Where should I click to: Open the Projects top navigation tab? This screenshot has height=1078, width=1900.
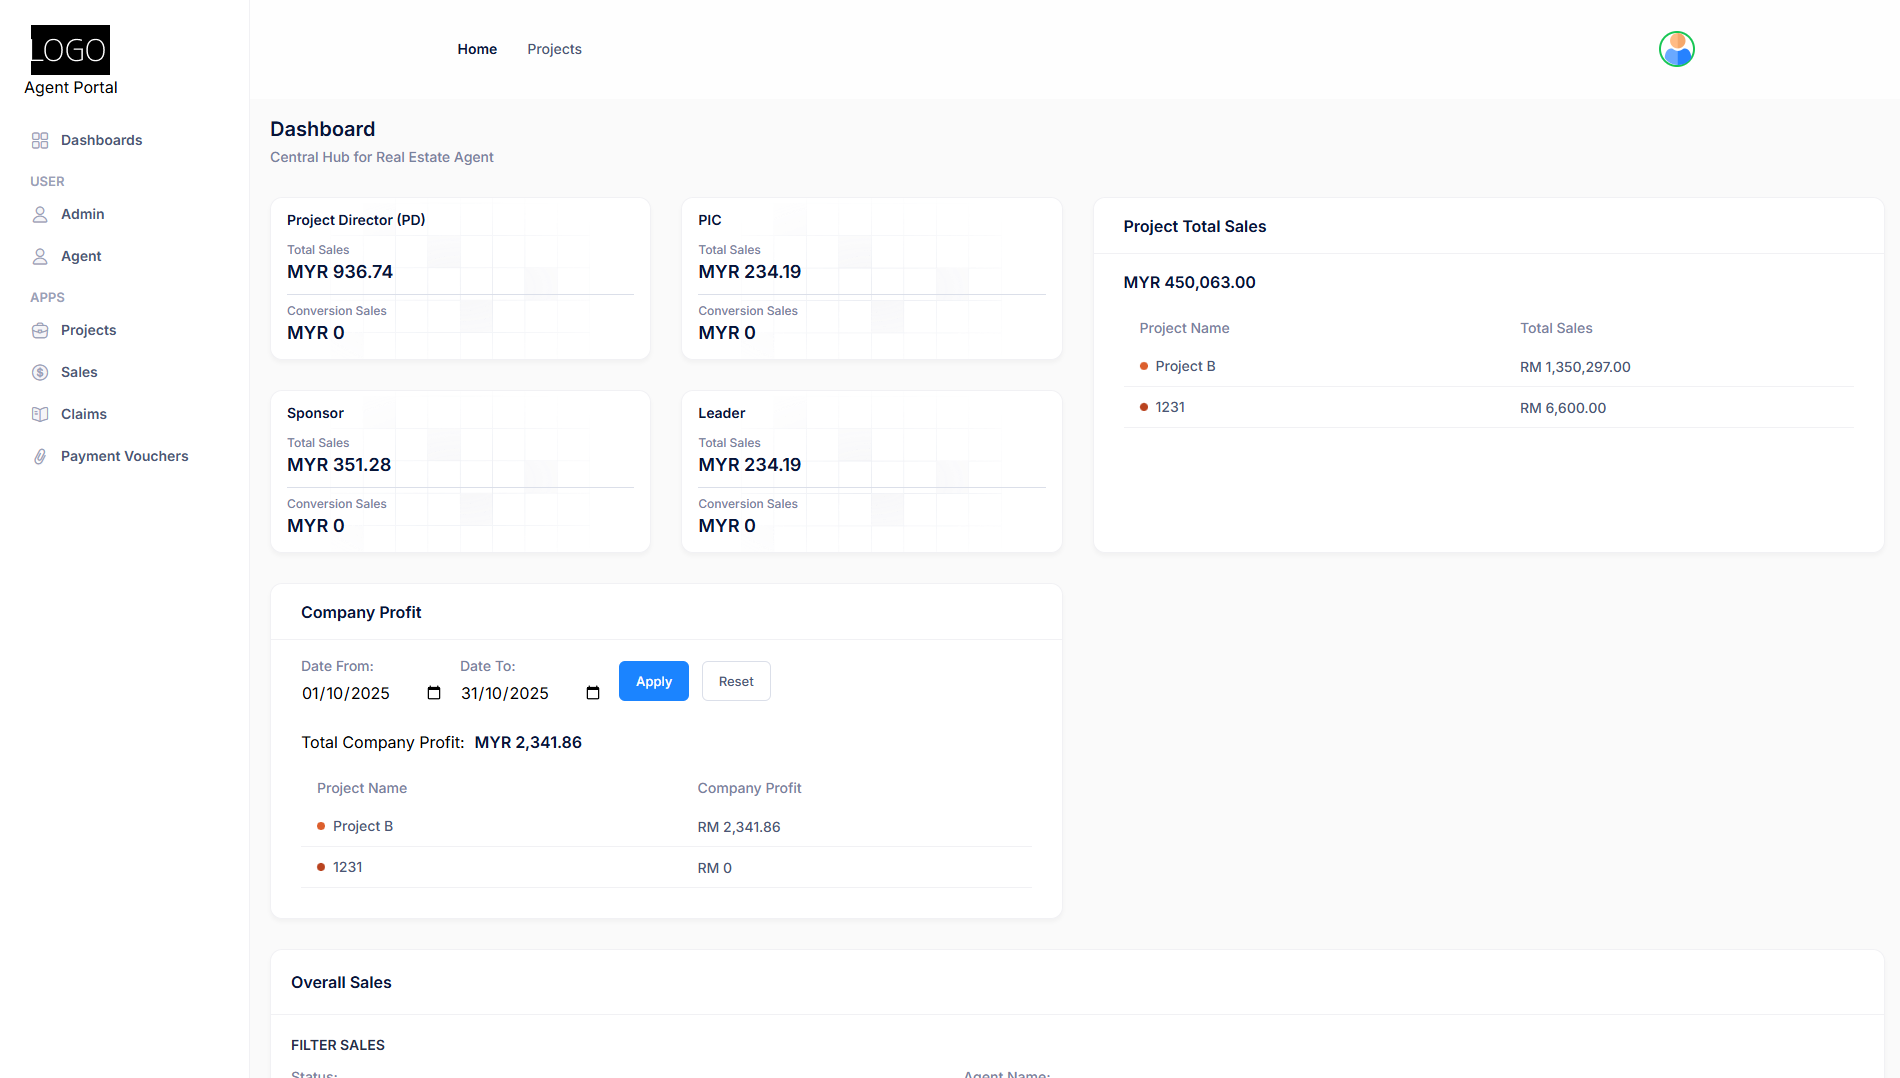pyautogui.click(x=554, y=49)
